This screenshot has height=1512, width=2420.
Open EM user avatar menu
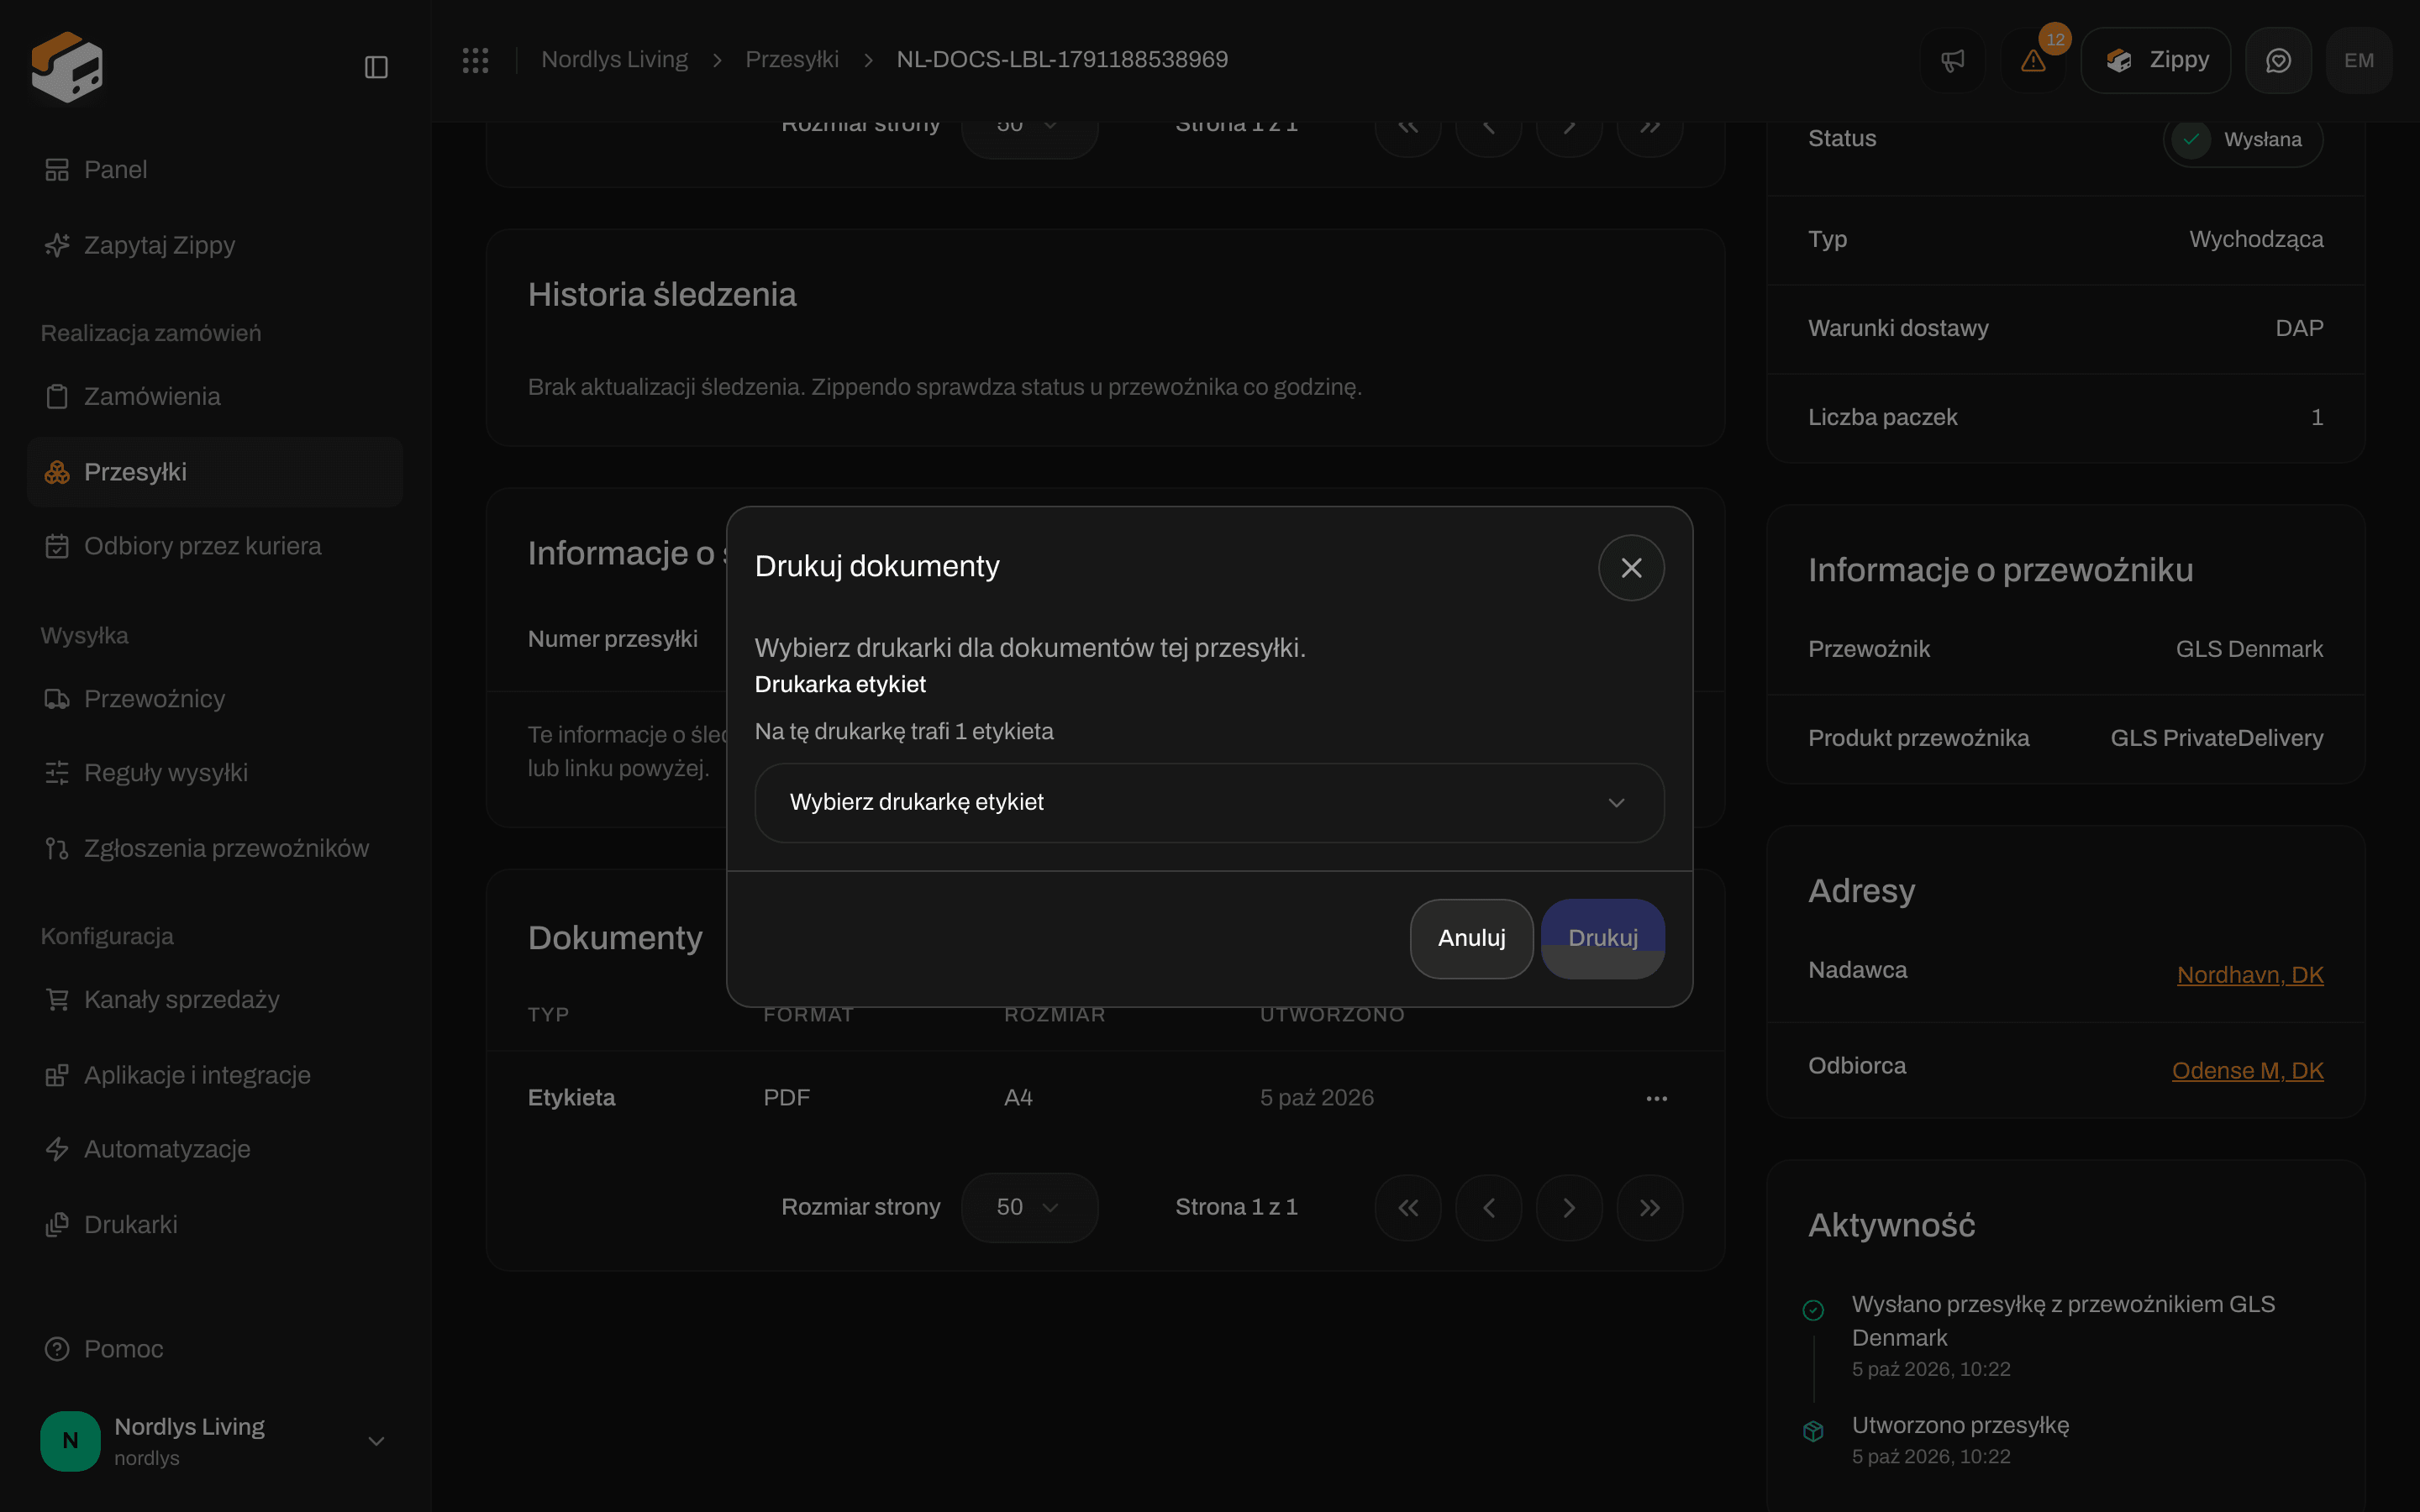tap(2359, 60)
